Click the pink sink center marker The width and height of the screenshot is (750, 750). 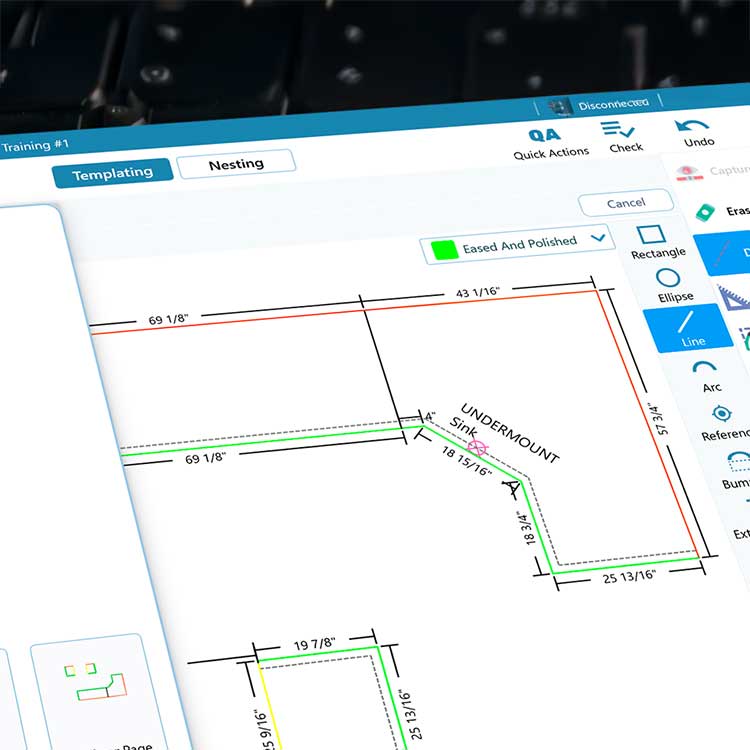pyautogui.click(x=478, y=449)
